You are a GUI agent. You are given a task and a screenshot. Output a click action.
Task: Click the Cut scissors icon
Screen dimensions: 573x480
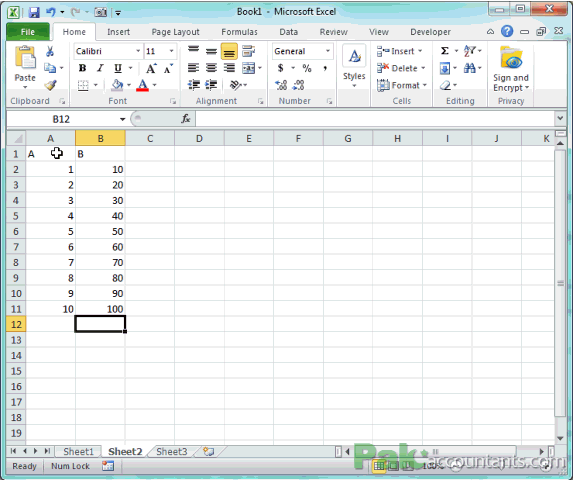50,51
